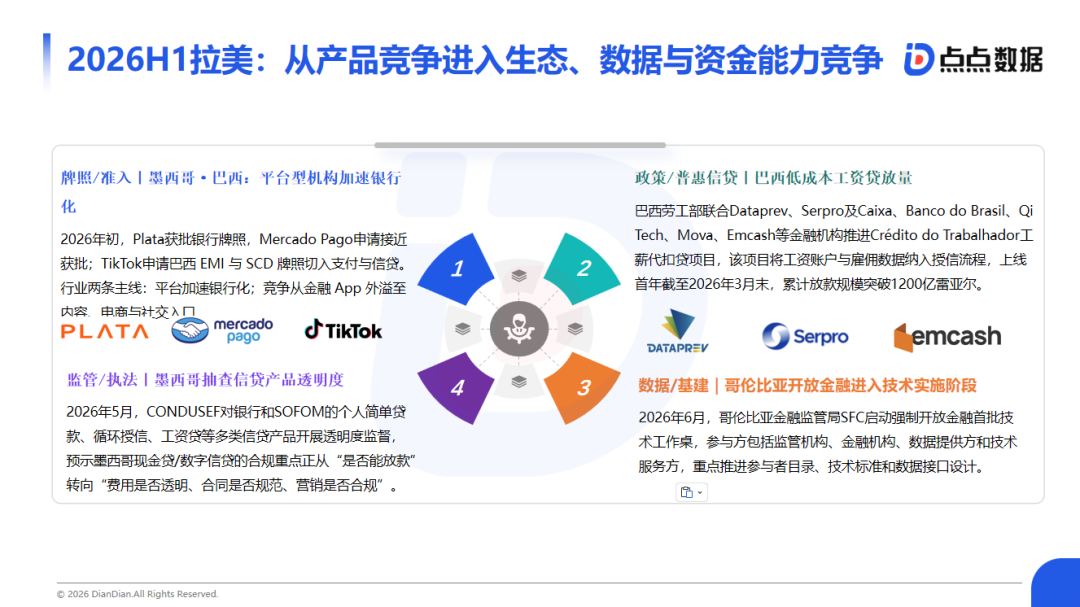Select the Emcash logo
The width and height of the screenshot is (1080, 607).
(947, 336)
